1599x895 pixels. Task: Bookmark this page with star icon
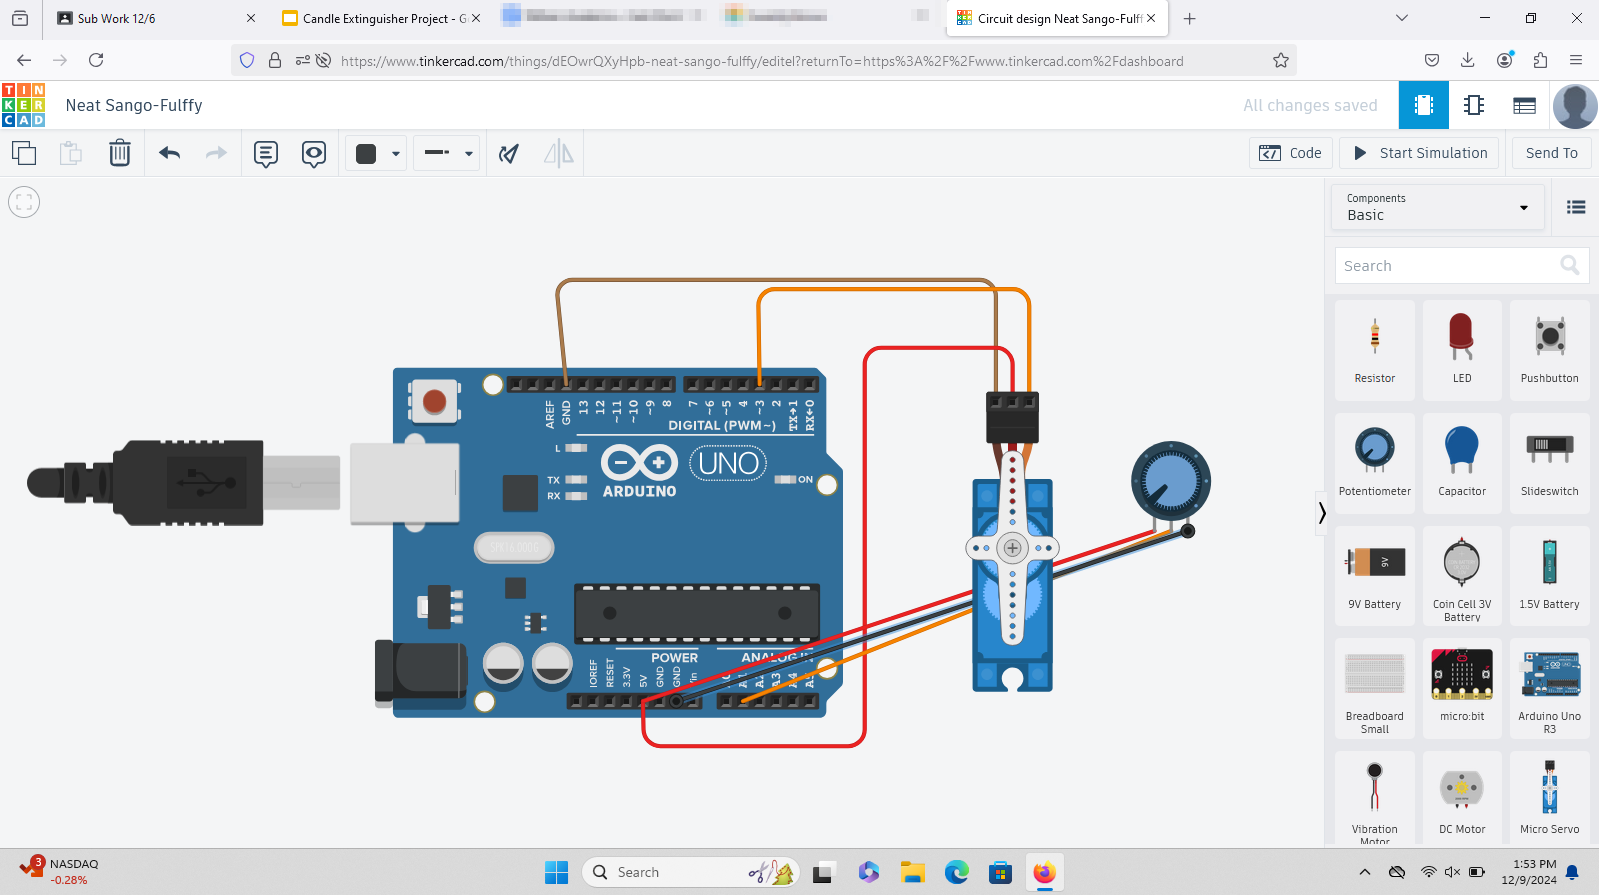tap(1281, 60)
